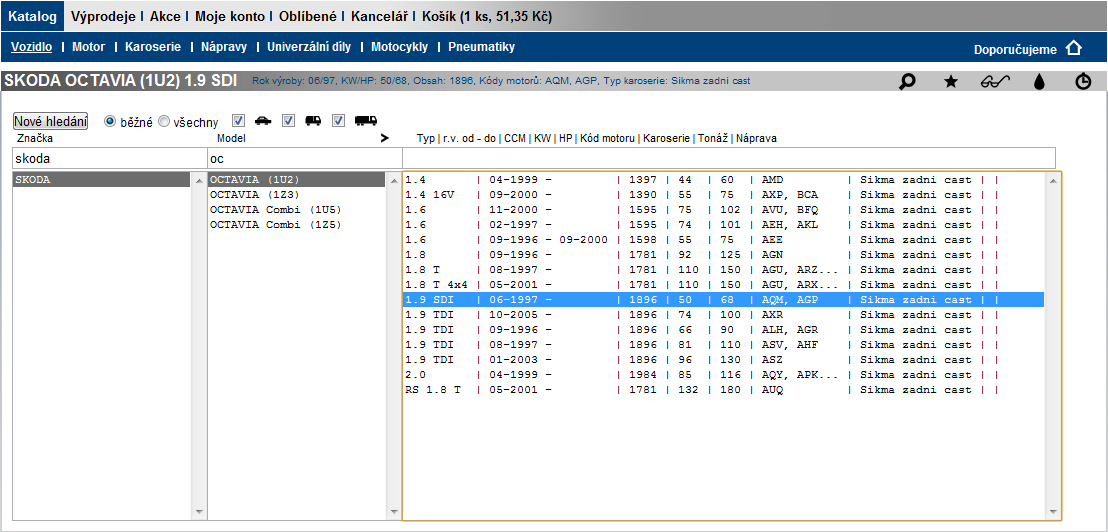This screenshot has width=1108, height=532.
Task: Switch to Motor section
Action: coord(88,47)
